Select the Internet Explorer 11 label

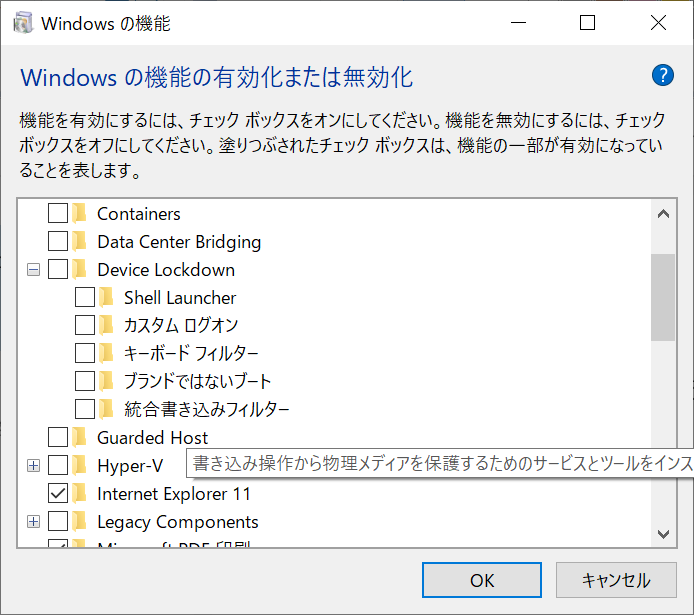(x=174, y=494)
